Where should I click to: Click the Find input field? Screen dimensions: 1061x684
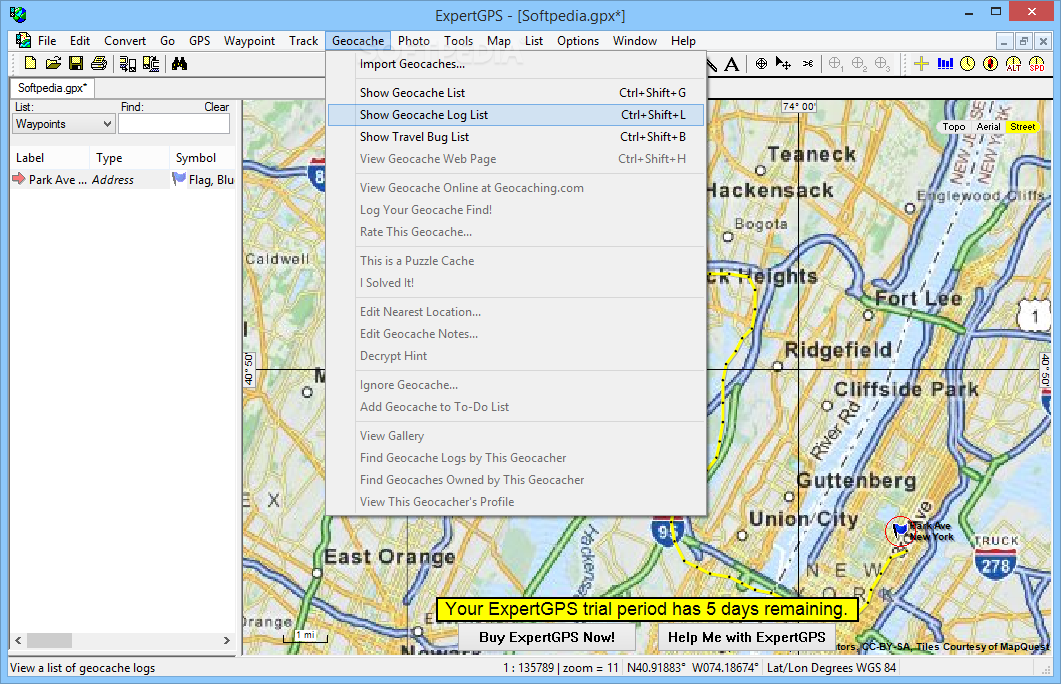174,124
